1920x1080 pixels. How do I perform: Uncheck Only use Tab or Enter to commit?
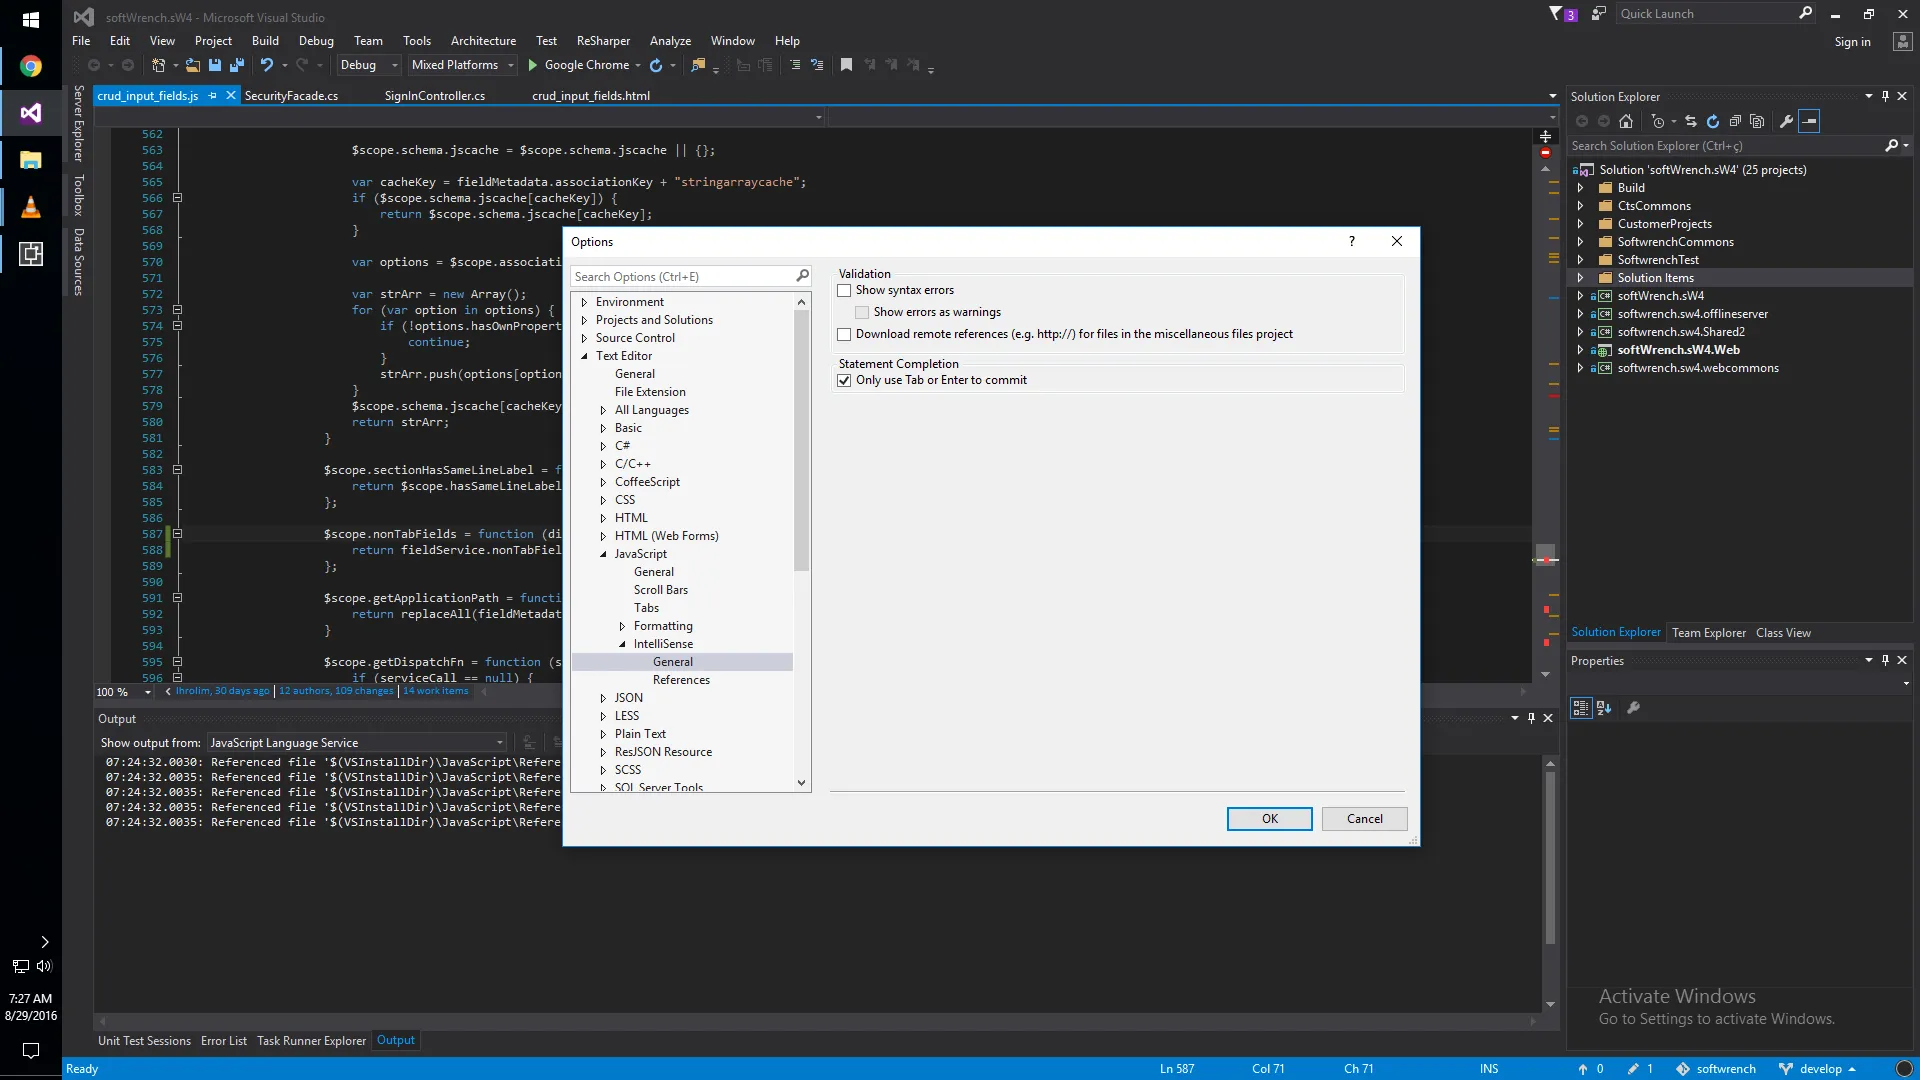[x=845, y=381]
